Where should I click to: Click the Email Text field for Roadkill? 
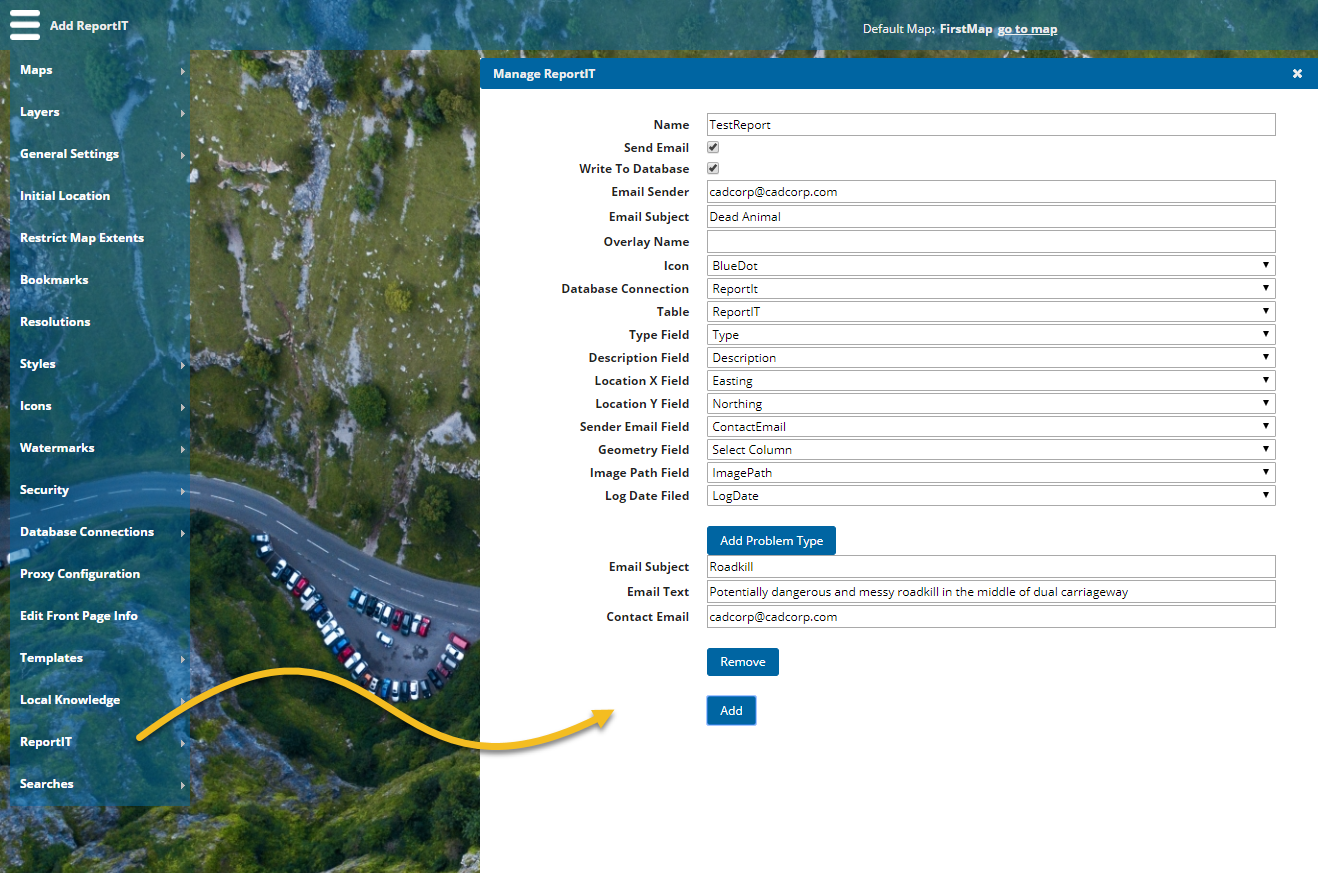pos(990,592)
